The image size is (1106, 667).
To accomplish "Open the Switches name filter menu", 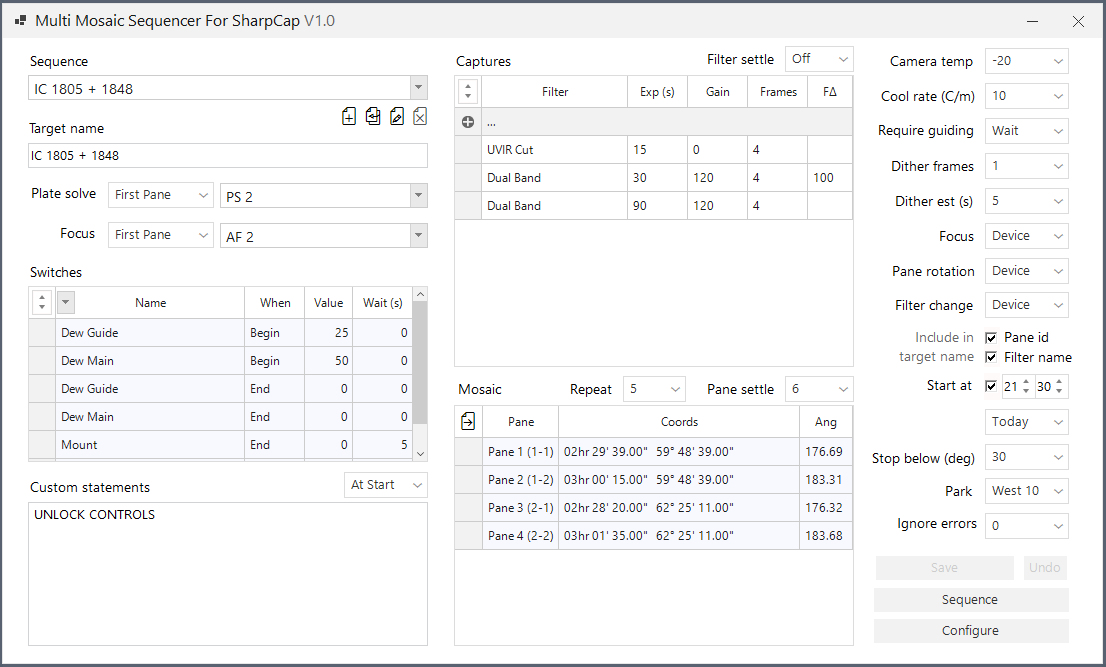I will coord(66,302).
